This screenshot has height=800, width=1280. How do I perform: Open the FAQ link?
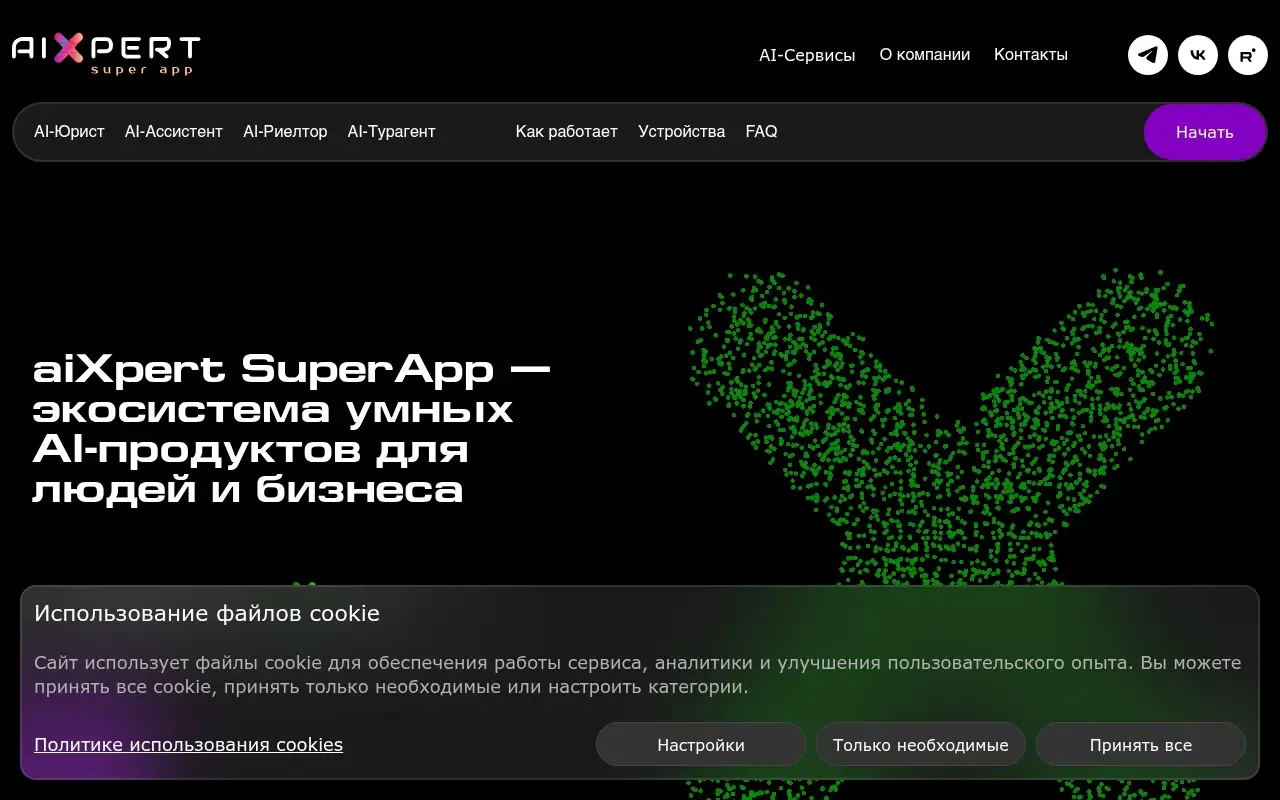coord(761,132)
